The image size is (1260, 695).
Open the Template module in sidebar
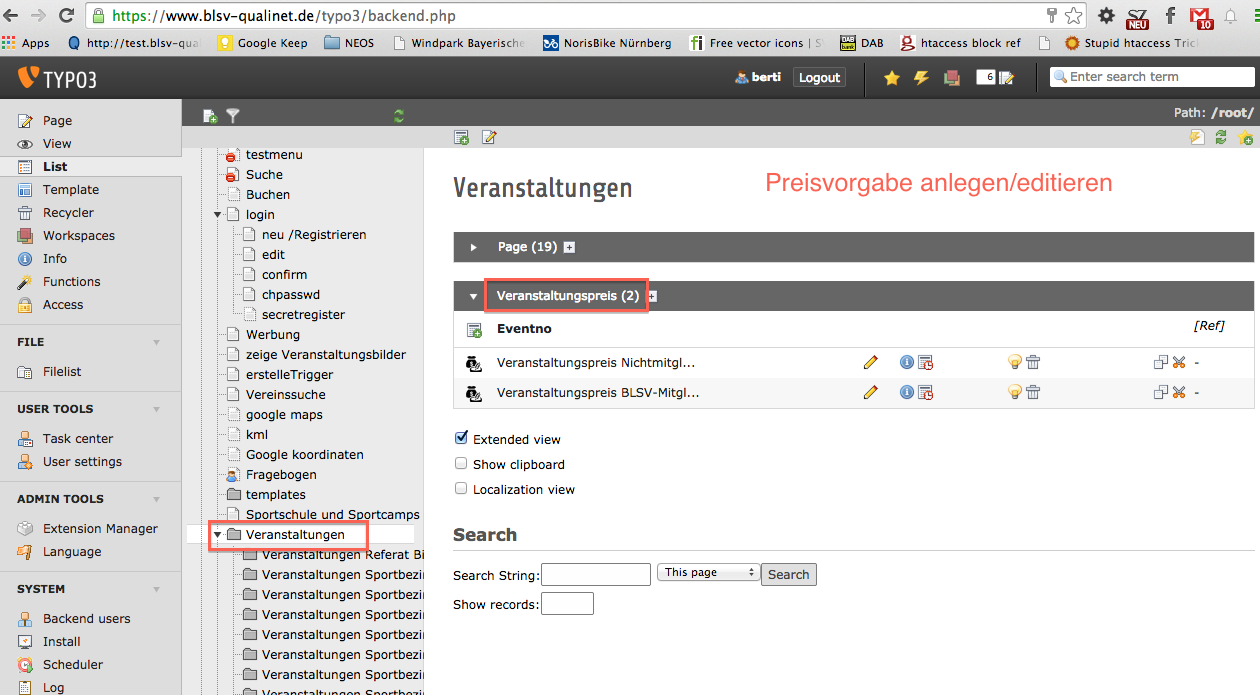click(x=70, y=190)
